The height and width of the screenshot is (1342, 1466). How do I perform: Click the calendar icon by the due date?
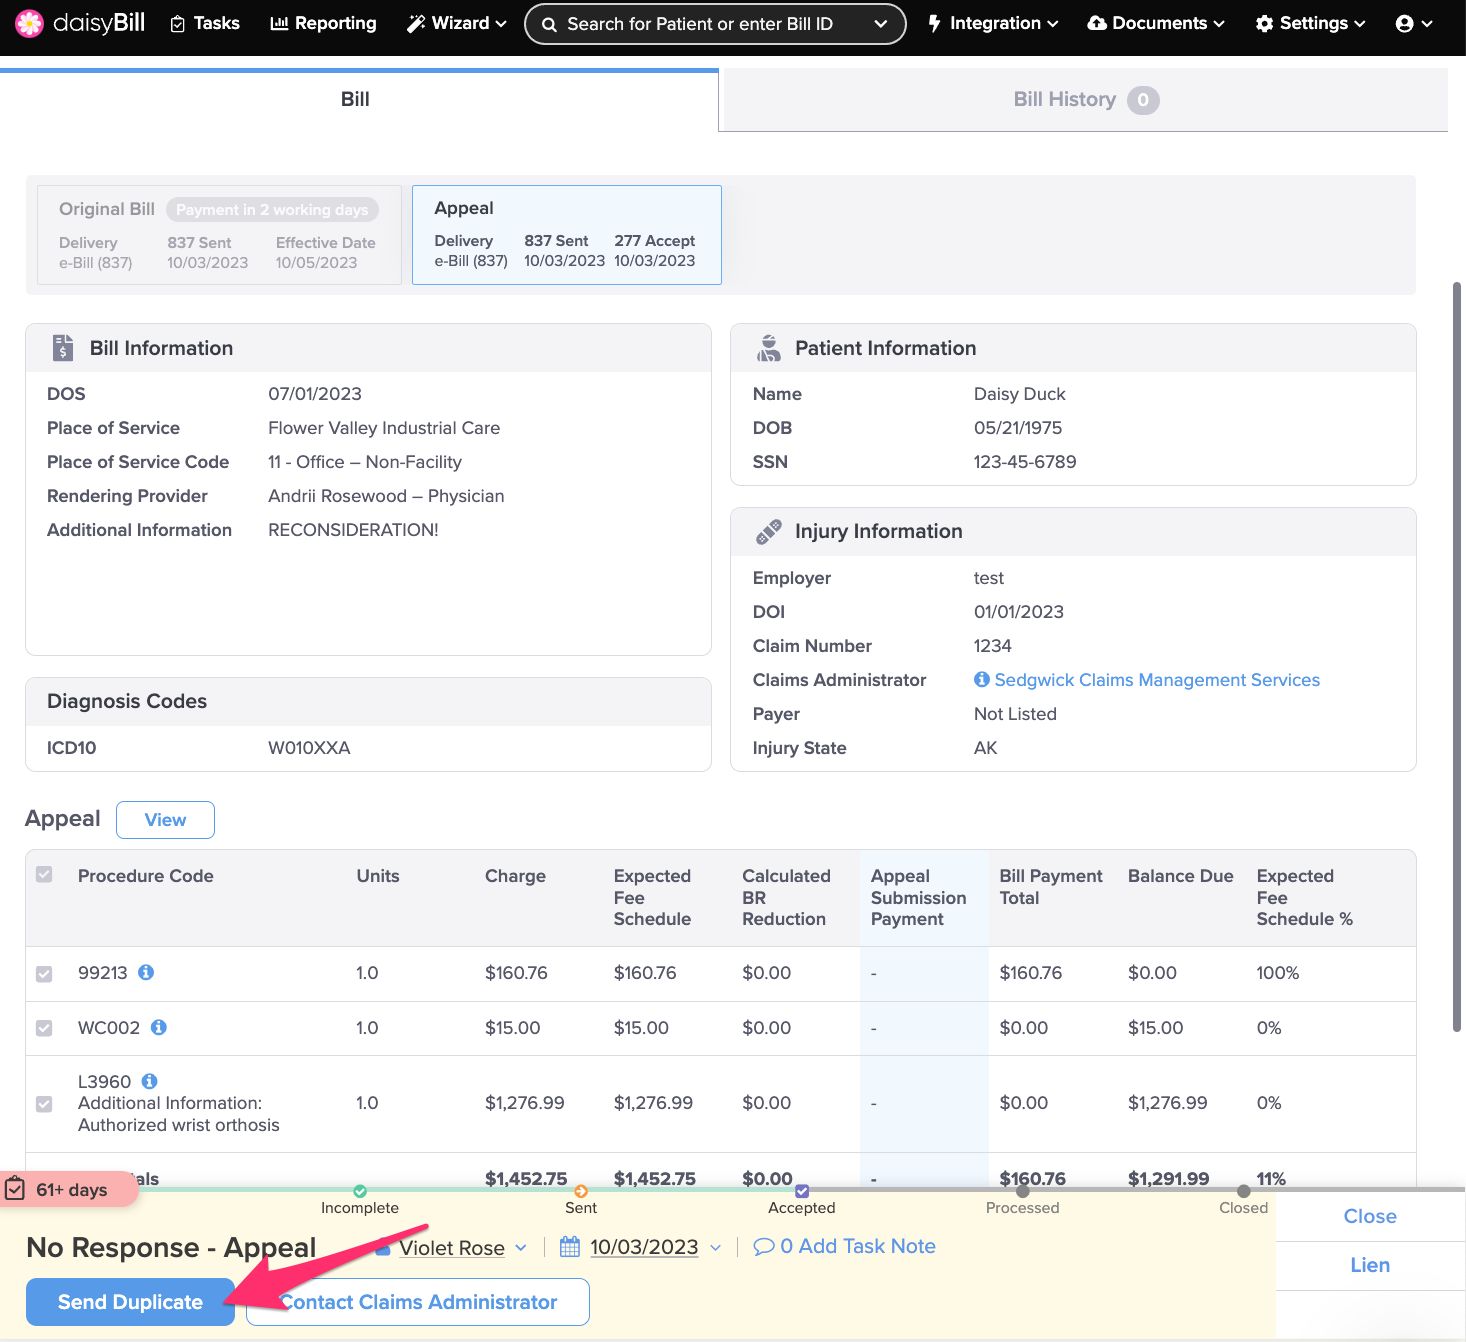point(570,1247)
